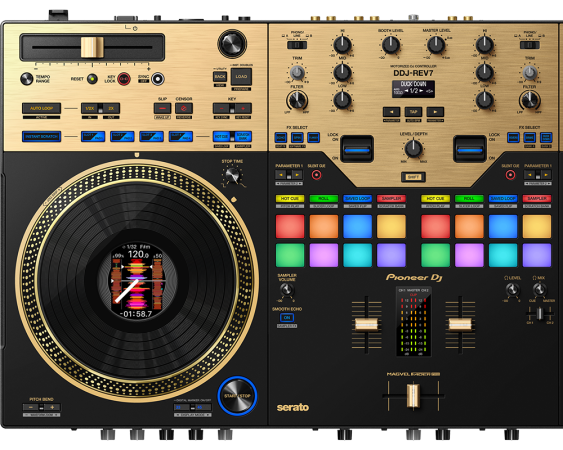Select left-deck SAVED LOOP pad mode
This screenshot has width=563, height=450.
[357, 199]
